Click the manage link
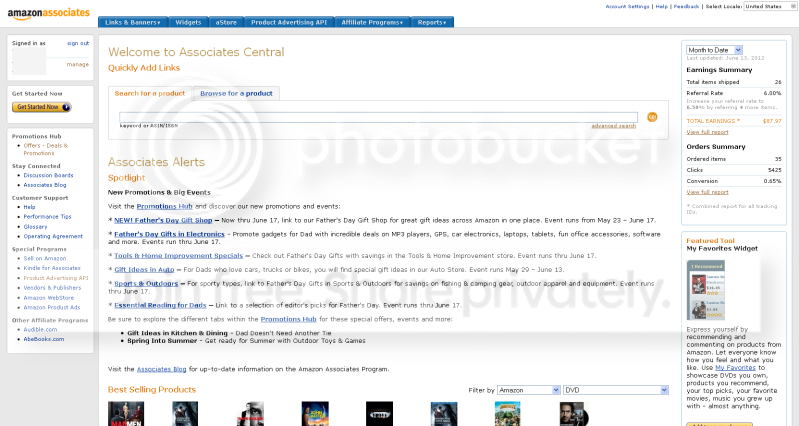 coord(77,65)
